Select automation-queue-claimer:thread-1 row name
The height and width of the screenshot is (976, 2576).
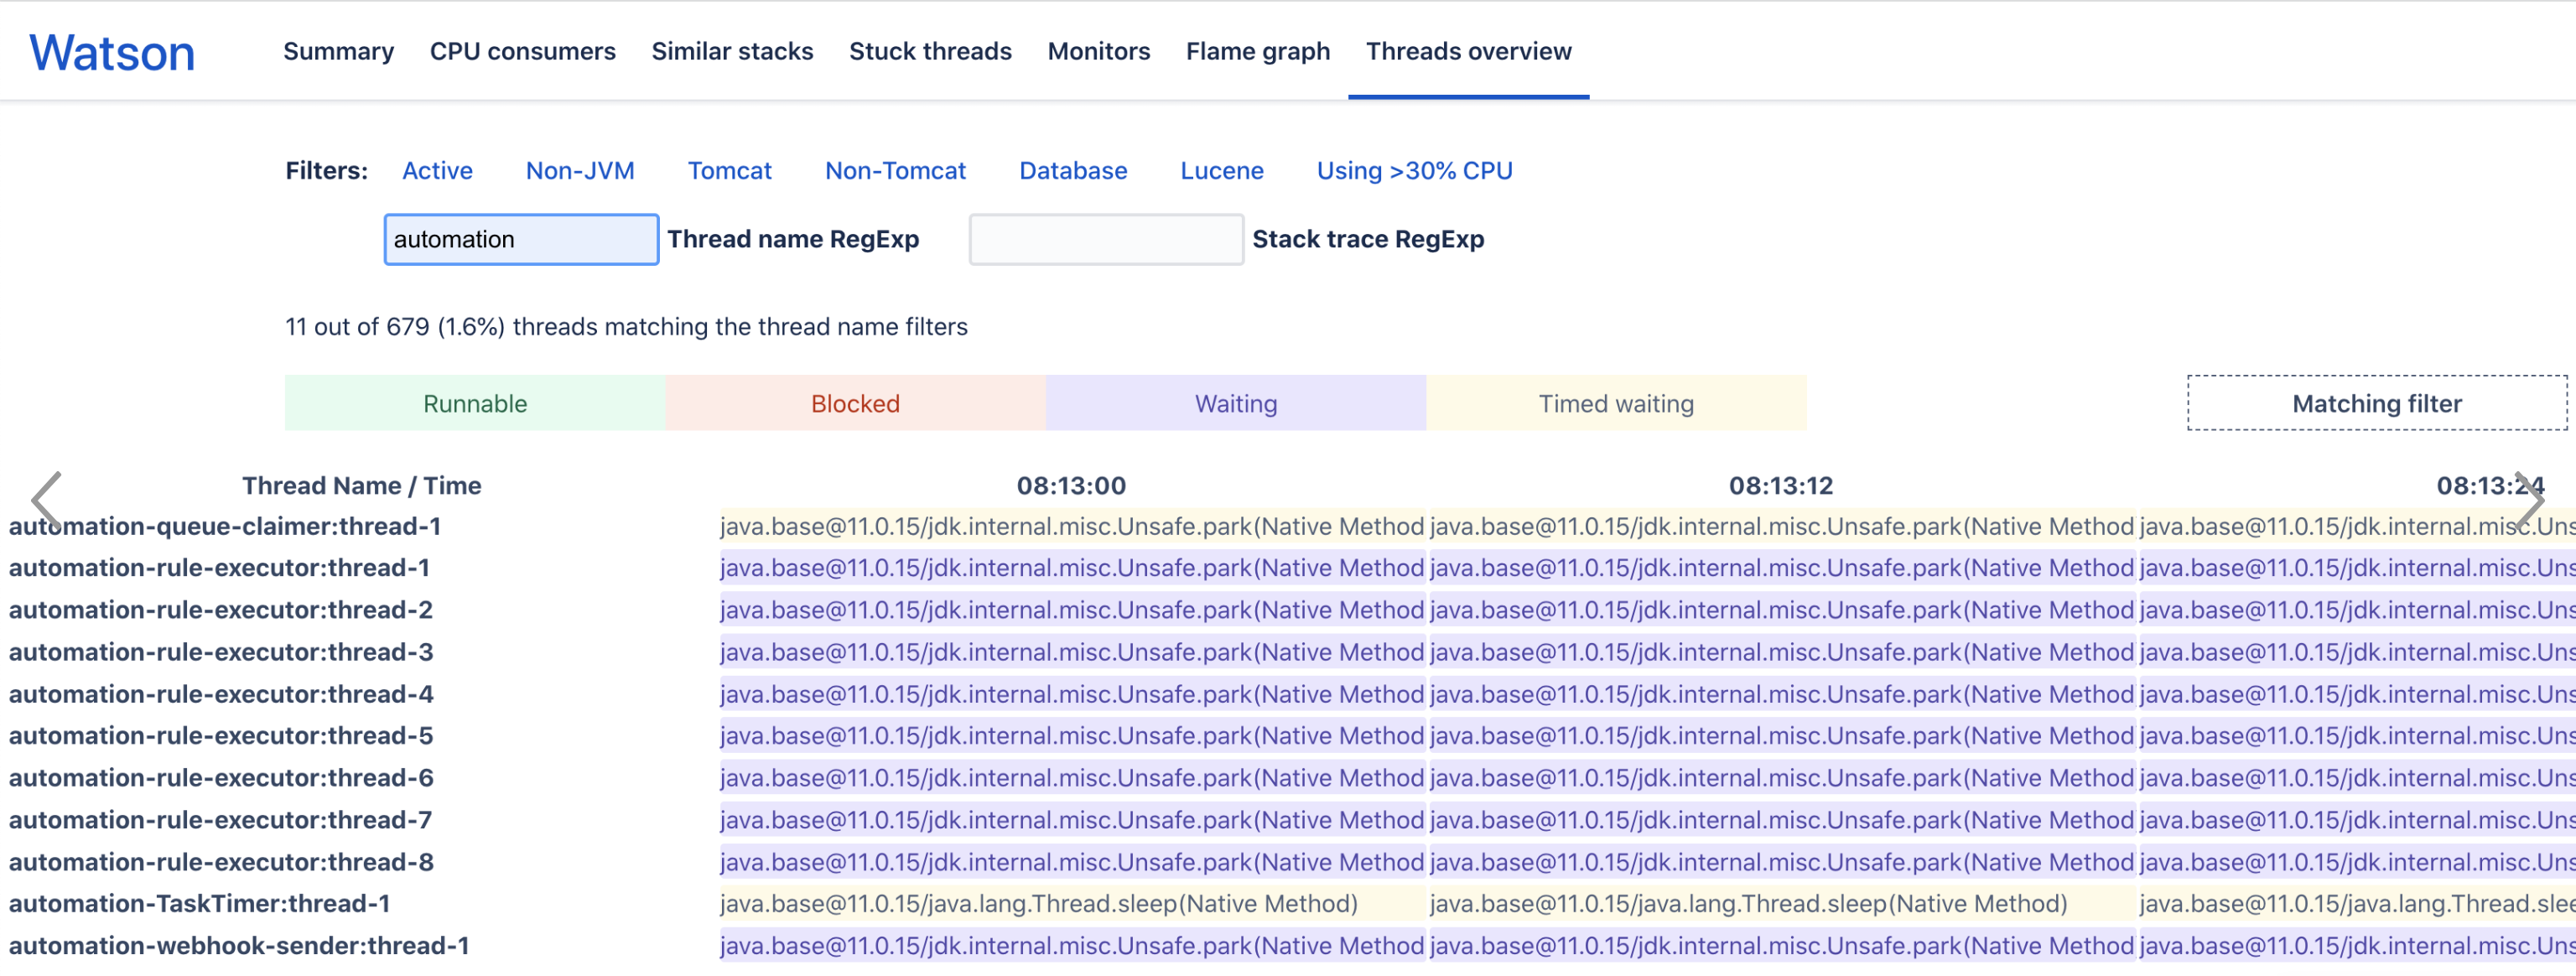pos(225,526)
